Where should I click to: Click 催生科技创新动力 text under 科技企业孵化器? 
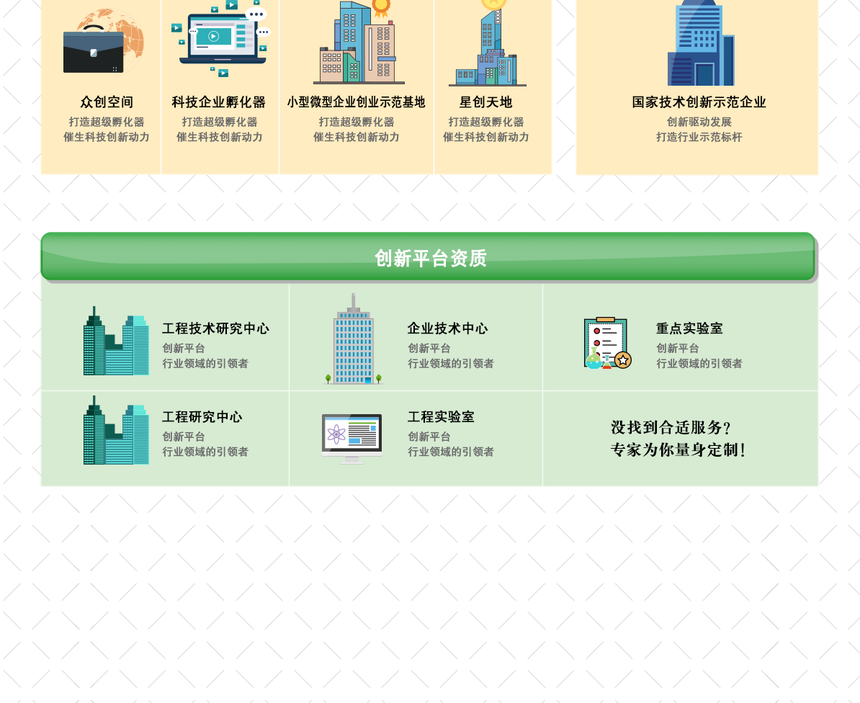pos(219,137)
